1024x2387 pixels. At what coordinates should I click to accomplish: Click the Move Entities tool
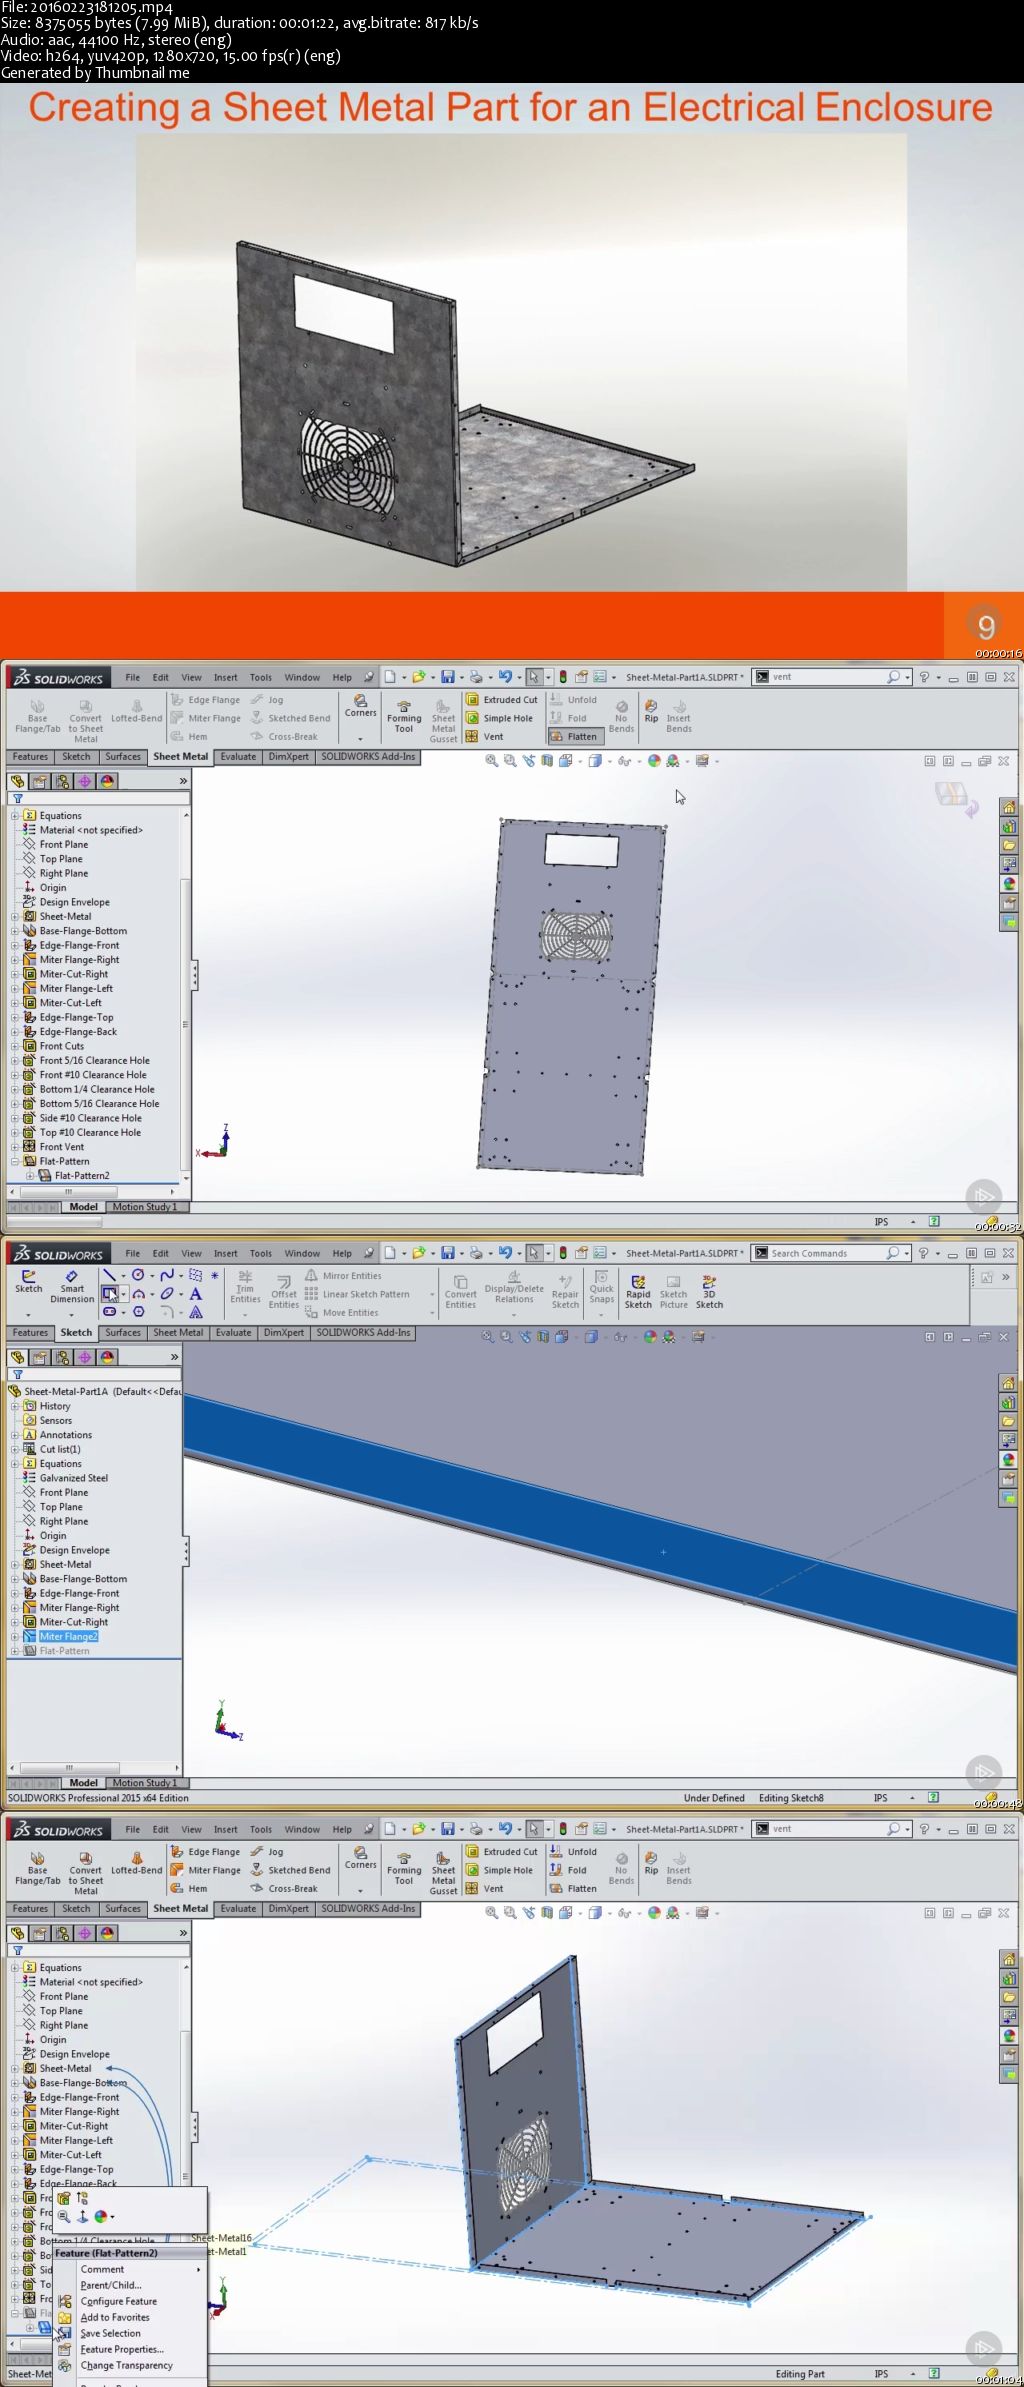point(341,1313)
